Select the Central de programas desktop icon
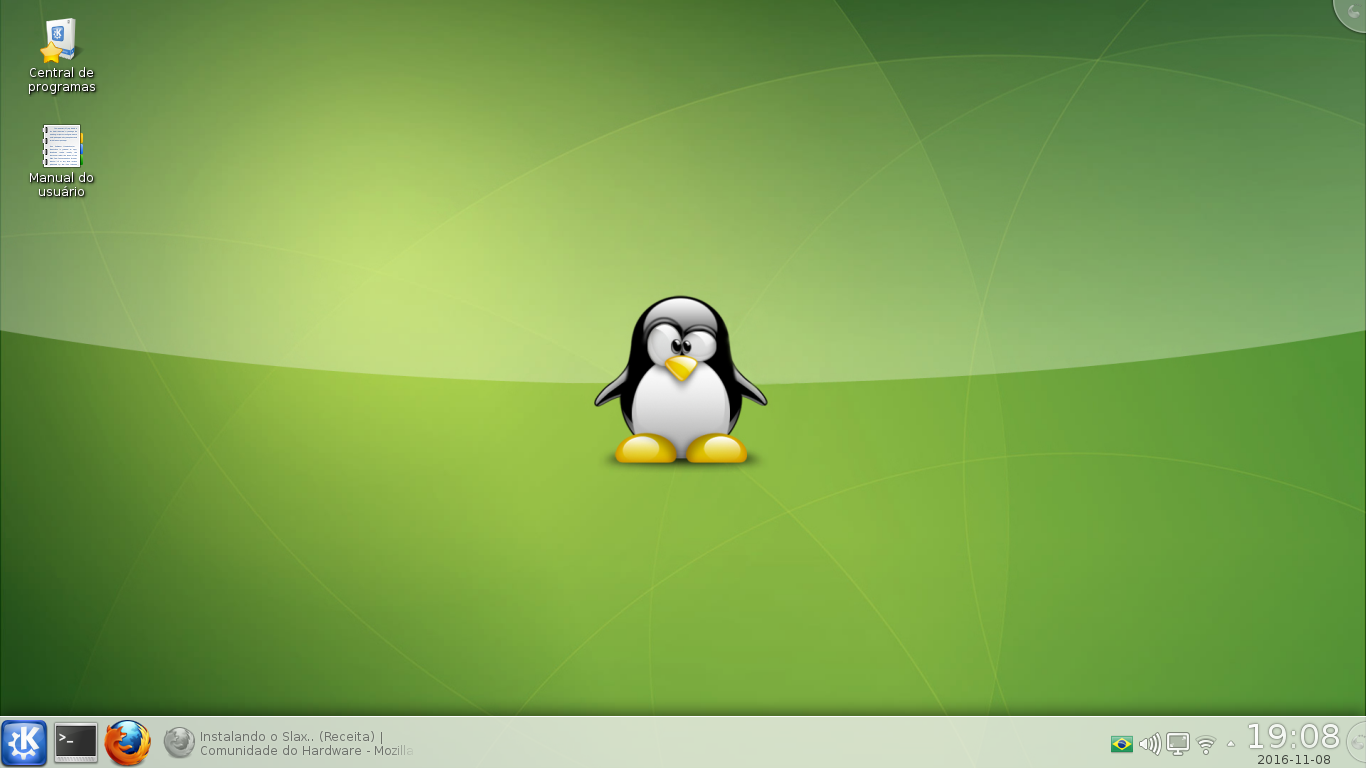Screen dimensions: 1366x768 61,56
